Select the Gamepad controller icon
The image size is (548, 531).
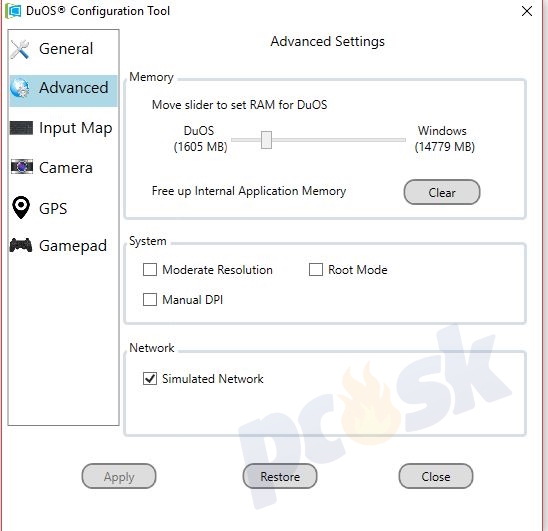click(x=21, y=245)
